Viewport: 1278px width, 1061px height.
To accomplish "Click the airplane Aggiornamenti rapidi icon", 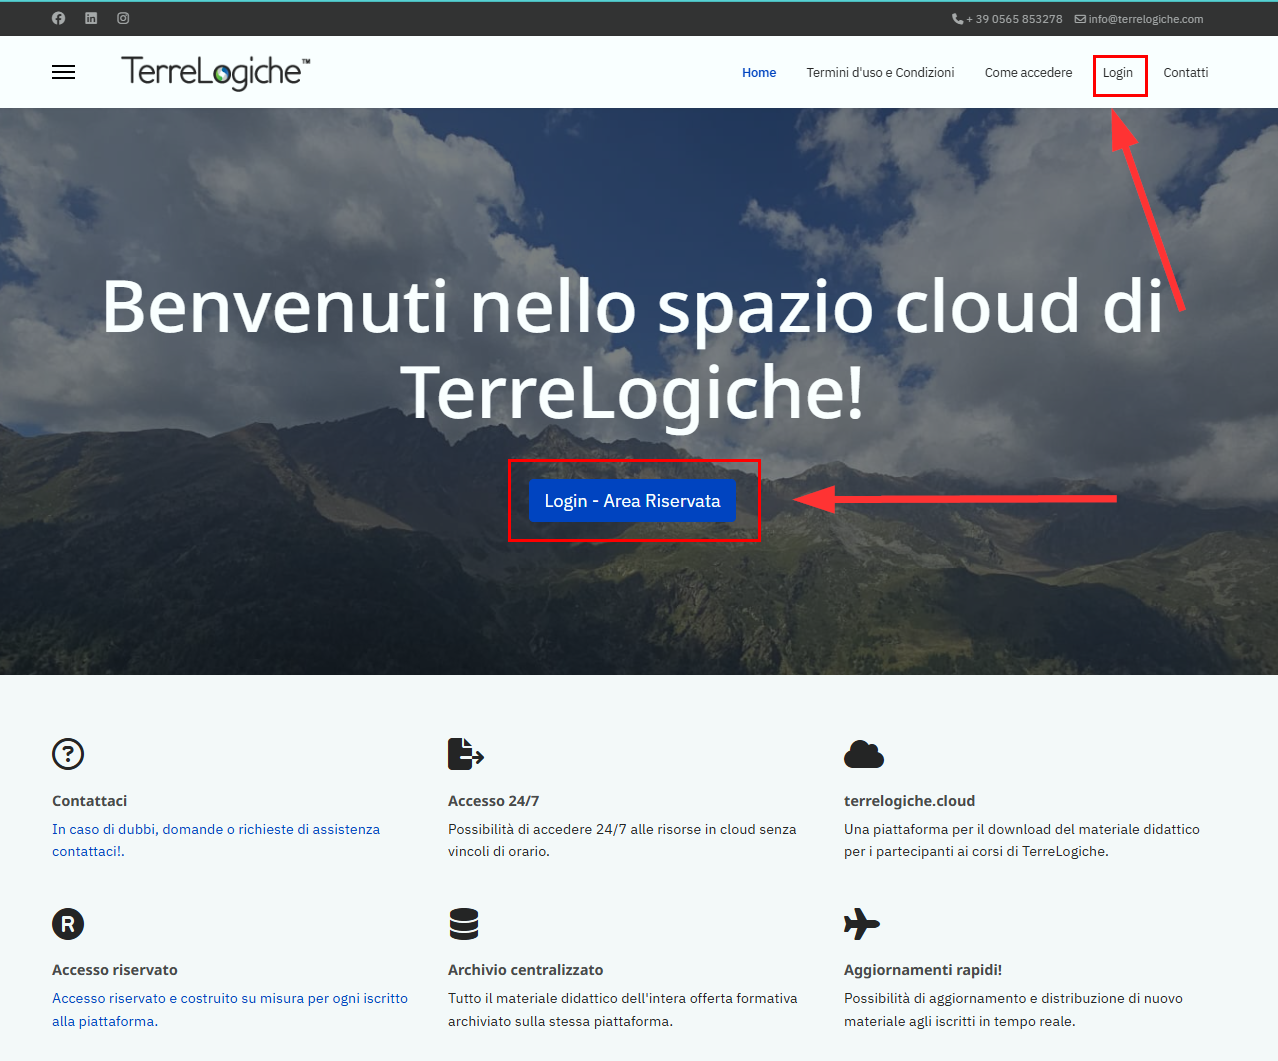I will coord(862,924).
